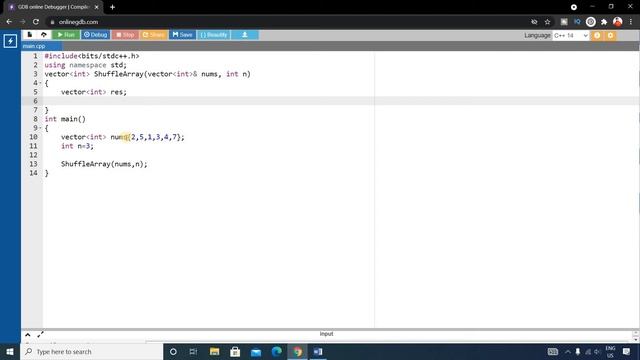
Task: Click the upload file cloud icon
Action: click(x=44, y=35)
